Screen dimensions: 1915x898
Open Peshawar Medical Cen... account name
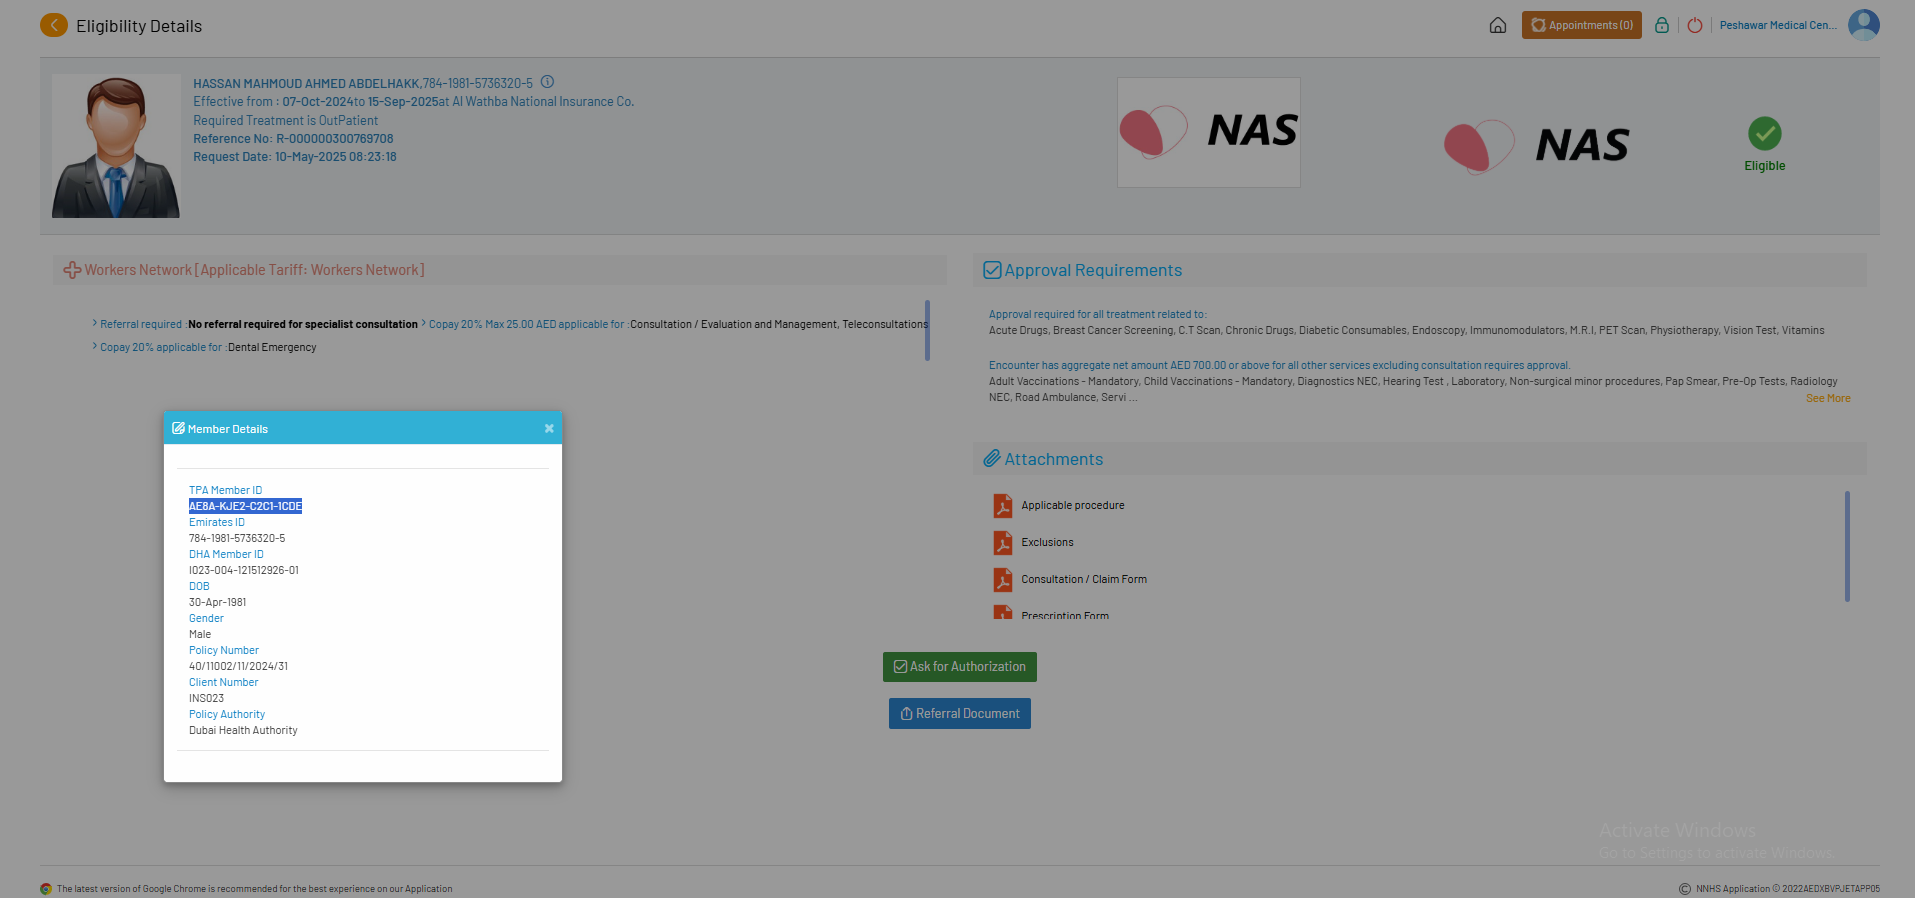(x=1777, y=25)
